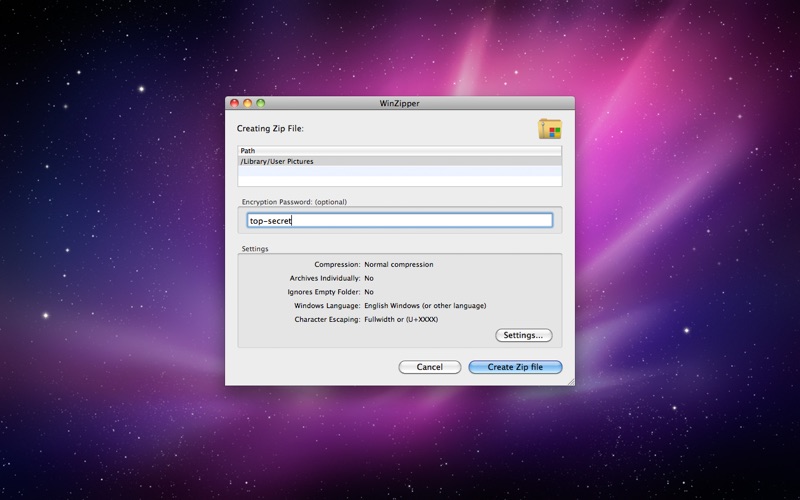Click the WinZipper folder icon
This screenshot has width=800, height=500.
[550, 129]
